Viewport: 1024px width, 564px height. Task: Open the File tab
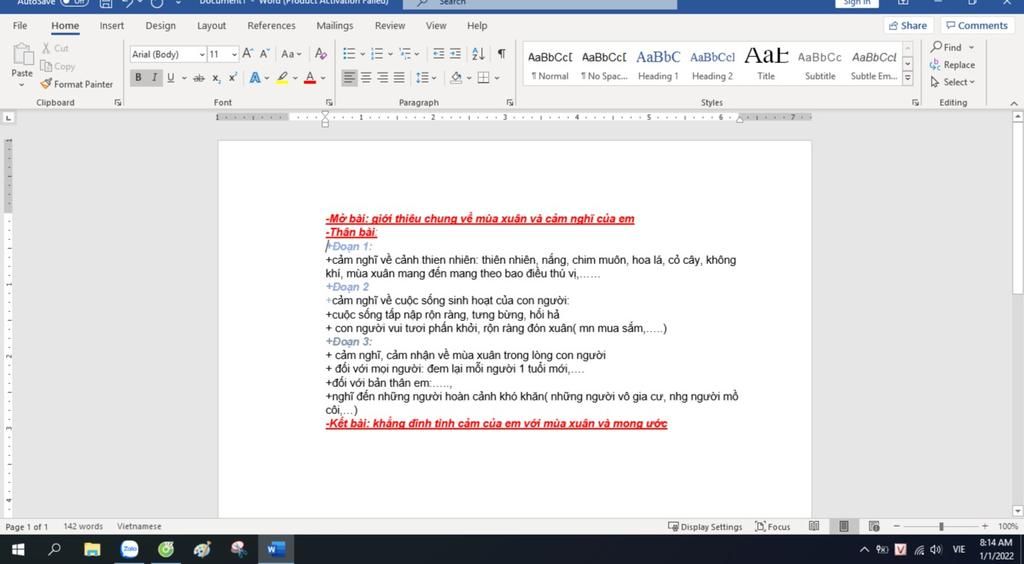pos(20,25)
